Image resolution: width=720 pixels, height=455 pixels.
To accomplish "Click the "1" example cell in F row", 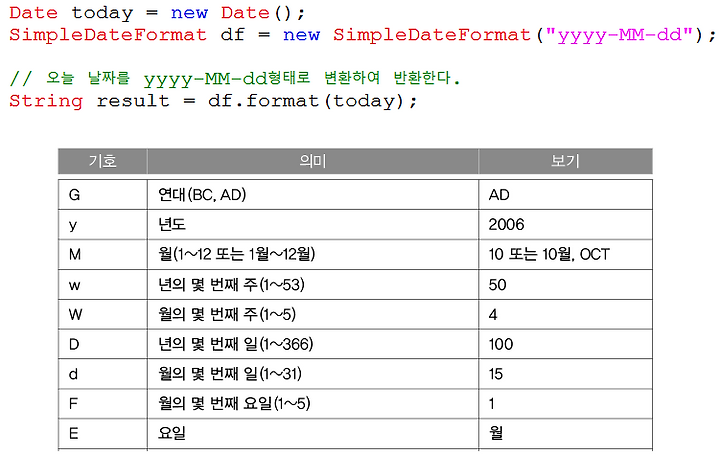I will [565, 404].
